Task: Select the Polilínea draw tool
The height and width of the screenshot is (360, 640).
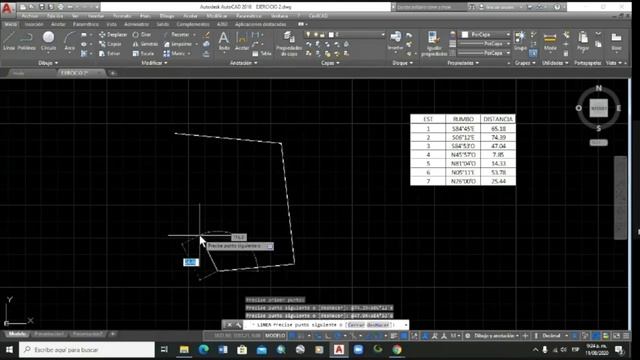Action: tap(27, 41)
